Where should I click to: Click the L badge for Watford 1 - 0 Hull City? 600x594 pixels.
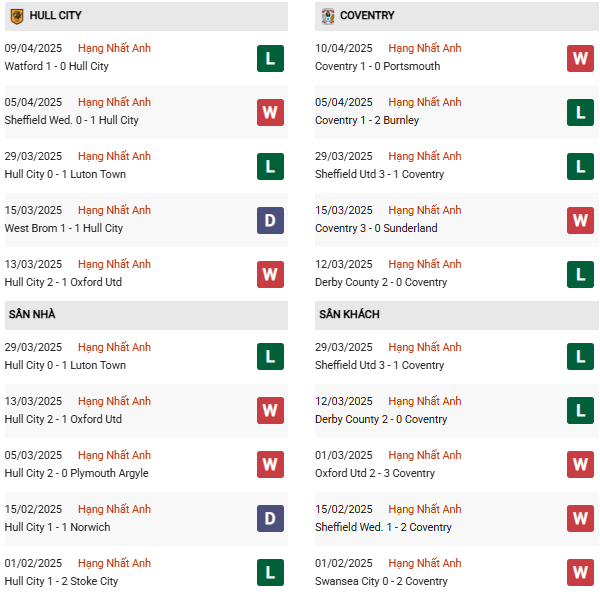[x=270, y=58]
